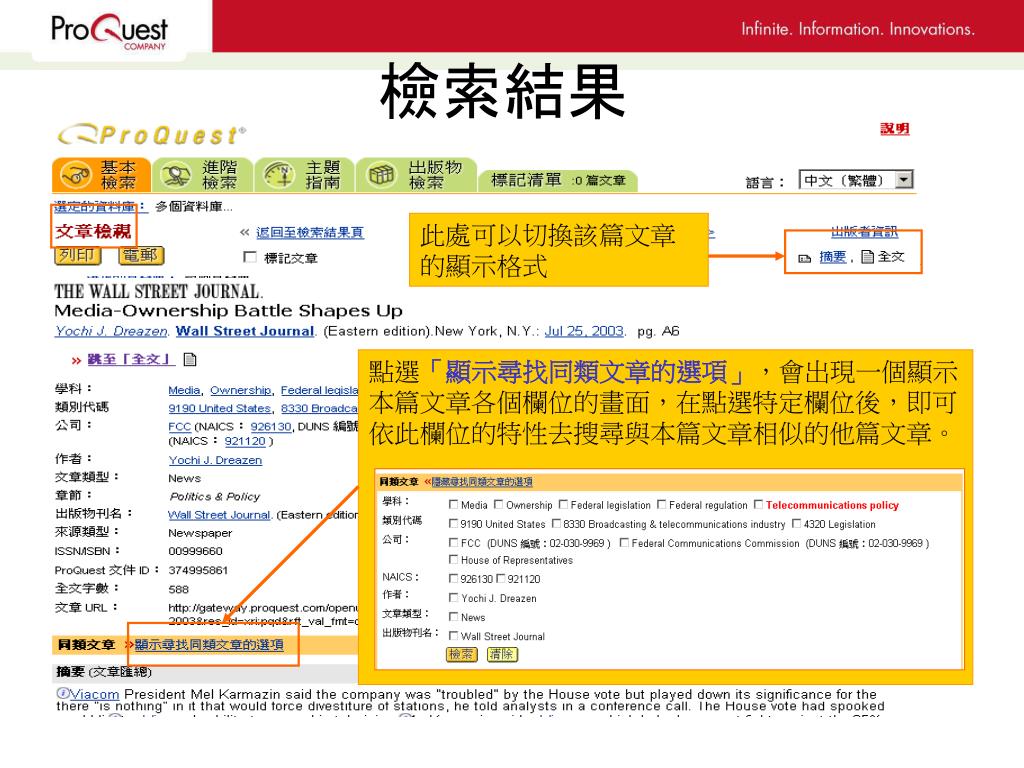Viewport: 1024px width, 768px height.
Task: Click the info icon before Viacom
Action: 63,694
